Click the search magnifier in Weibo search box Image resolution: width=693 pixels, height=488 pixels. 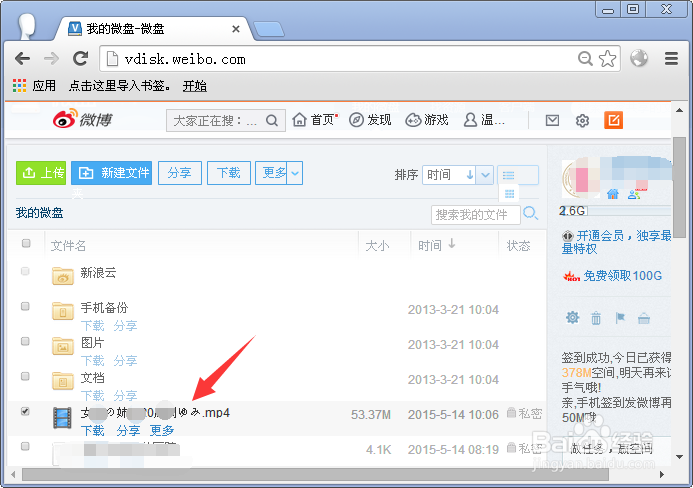pos(272,120)
